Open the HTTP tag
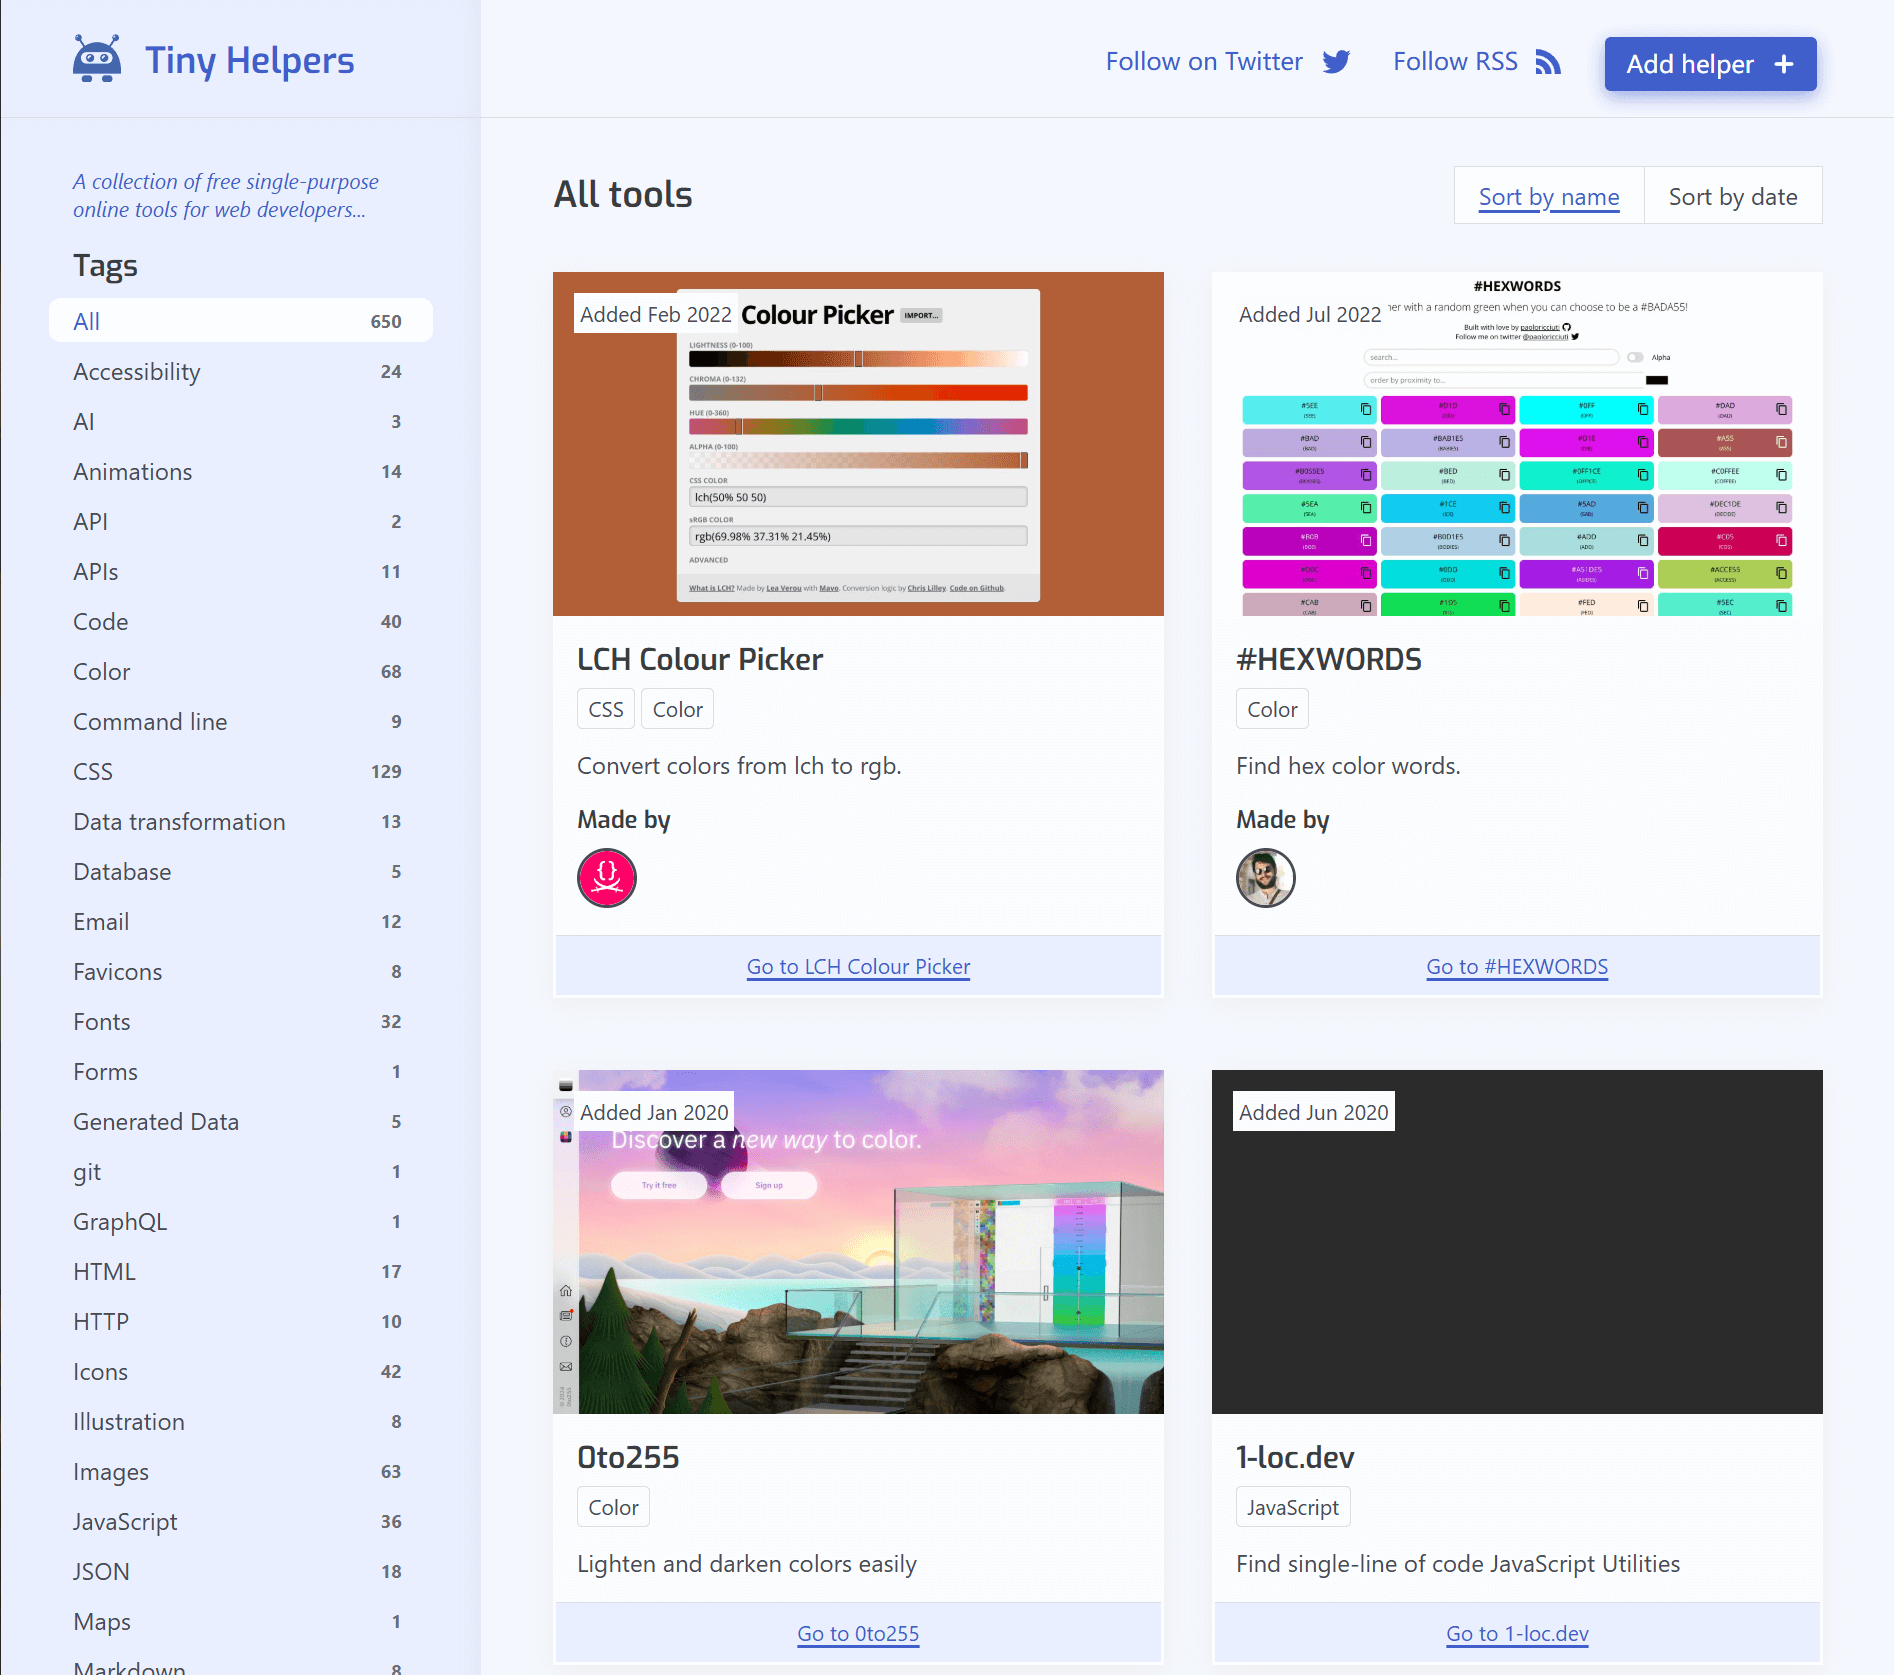Image resolution: width=1894 pixels, height=1675 pixels. pos(241,1321)
